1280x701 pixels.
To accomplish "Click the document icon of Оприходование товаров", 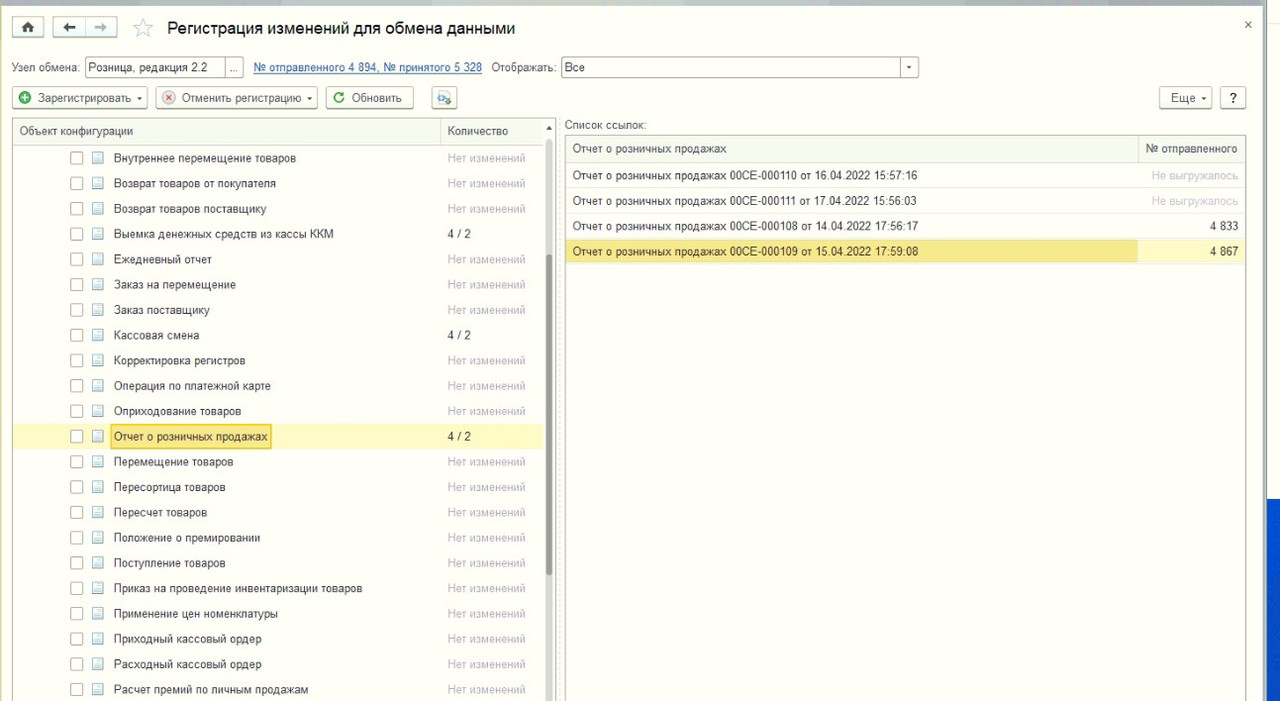I will [x=98, y=412].
